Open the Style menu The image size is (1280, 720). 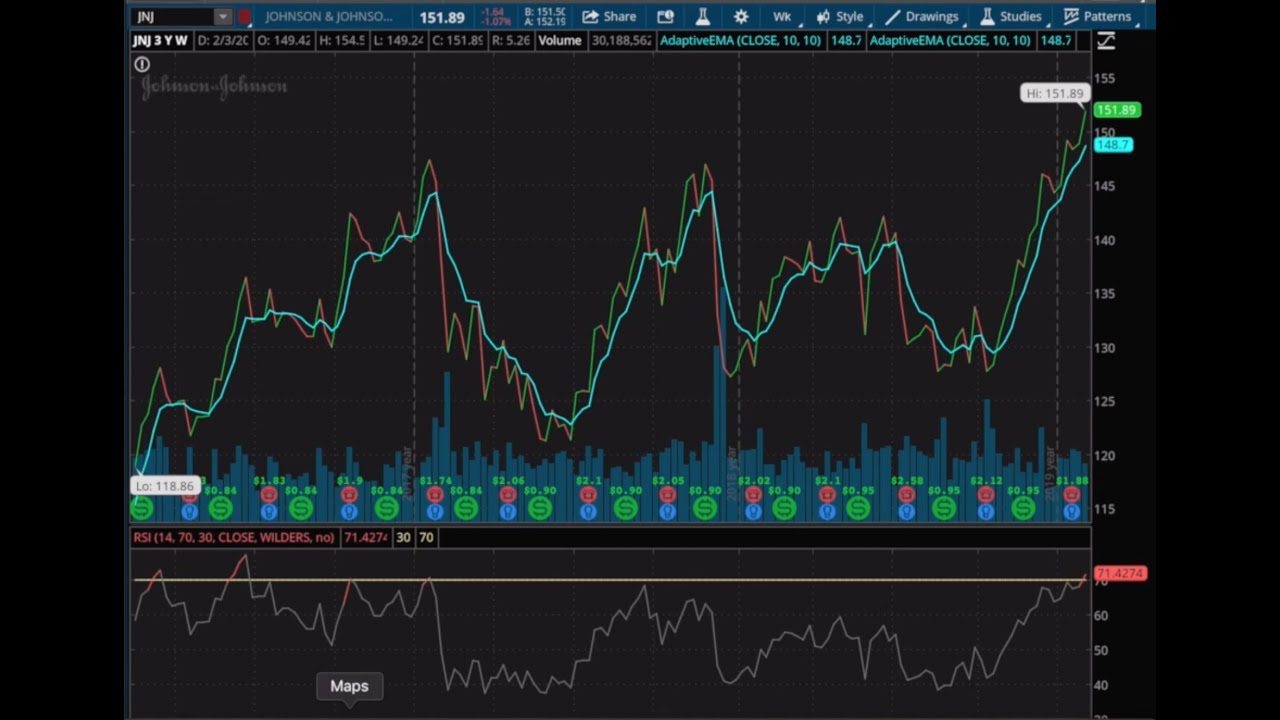click(840, 17)
